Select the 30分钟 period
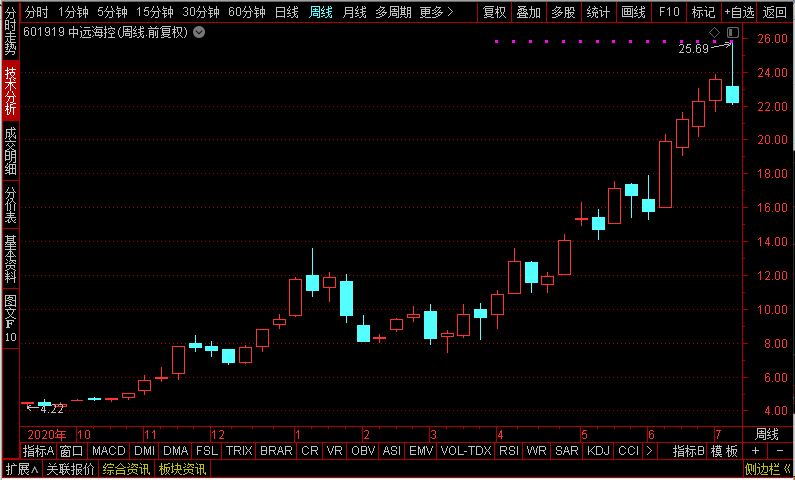Image resolution: width=795 pixels, height=480 pixels. pos(201,12)
